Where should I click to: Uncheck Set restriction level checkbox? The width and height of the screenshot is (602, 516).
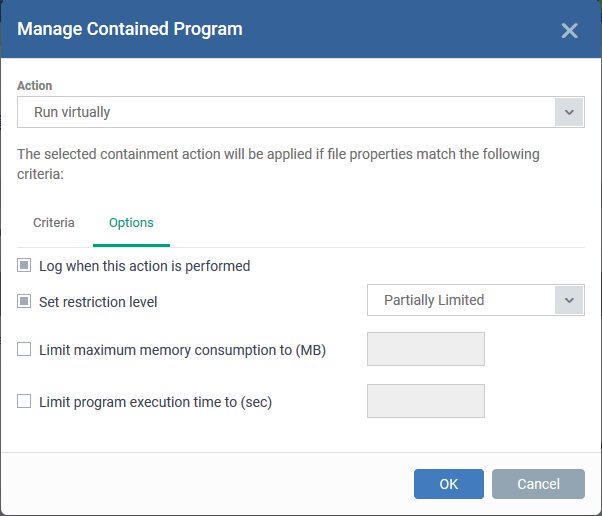pos(24,301)
